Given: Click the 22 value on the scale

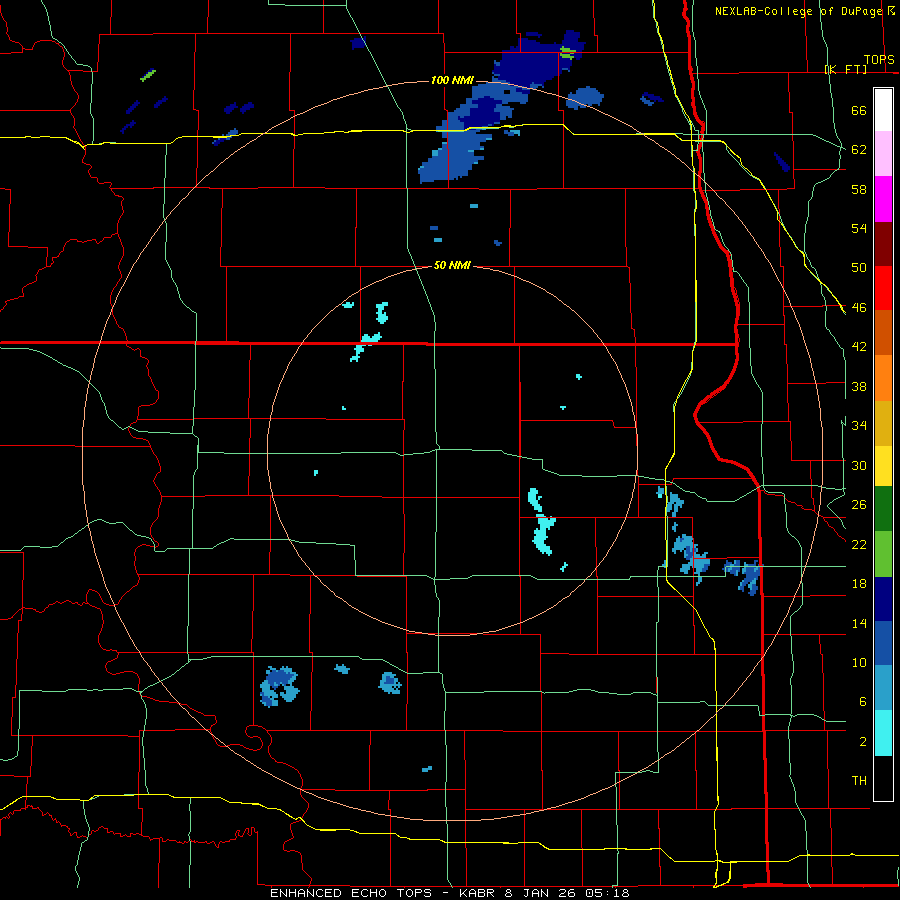Looking at the screenshot, I should 859,544.
